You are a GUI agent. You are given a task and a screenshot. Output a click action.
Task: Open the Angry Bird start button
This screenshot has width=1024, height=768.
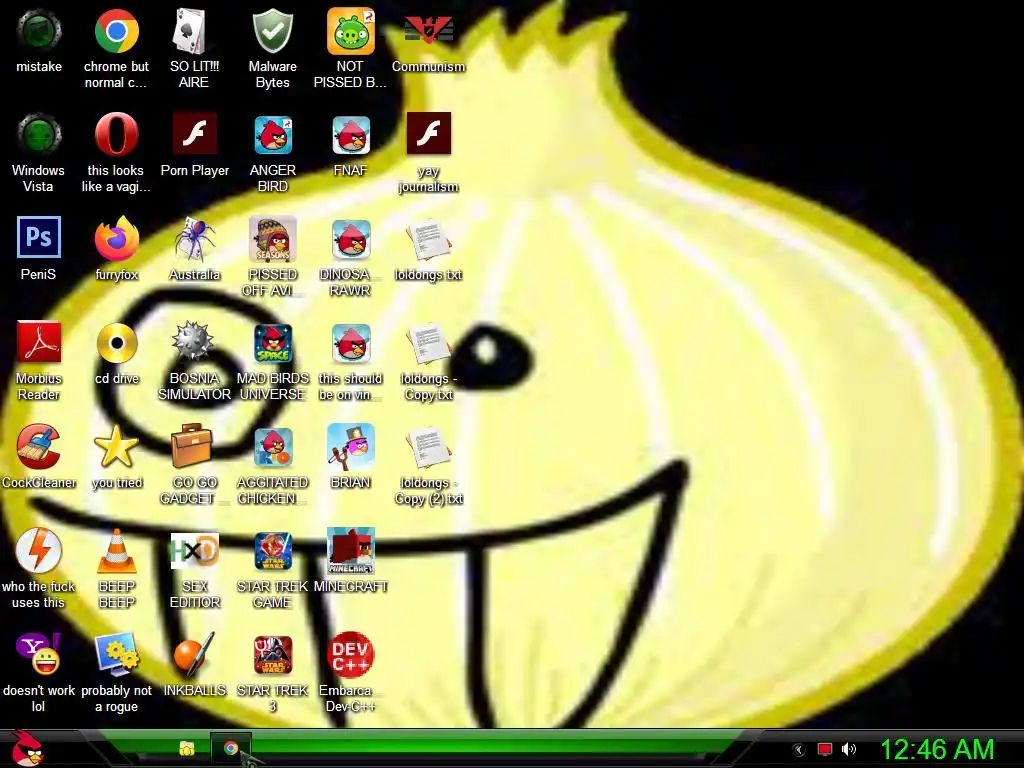(x=27, y=748)
